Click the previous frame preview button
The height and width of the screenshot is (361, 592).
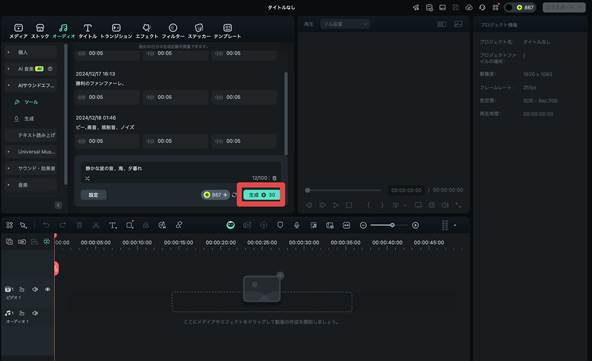click(309, 205)
